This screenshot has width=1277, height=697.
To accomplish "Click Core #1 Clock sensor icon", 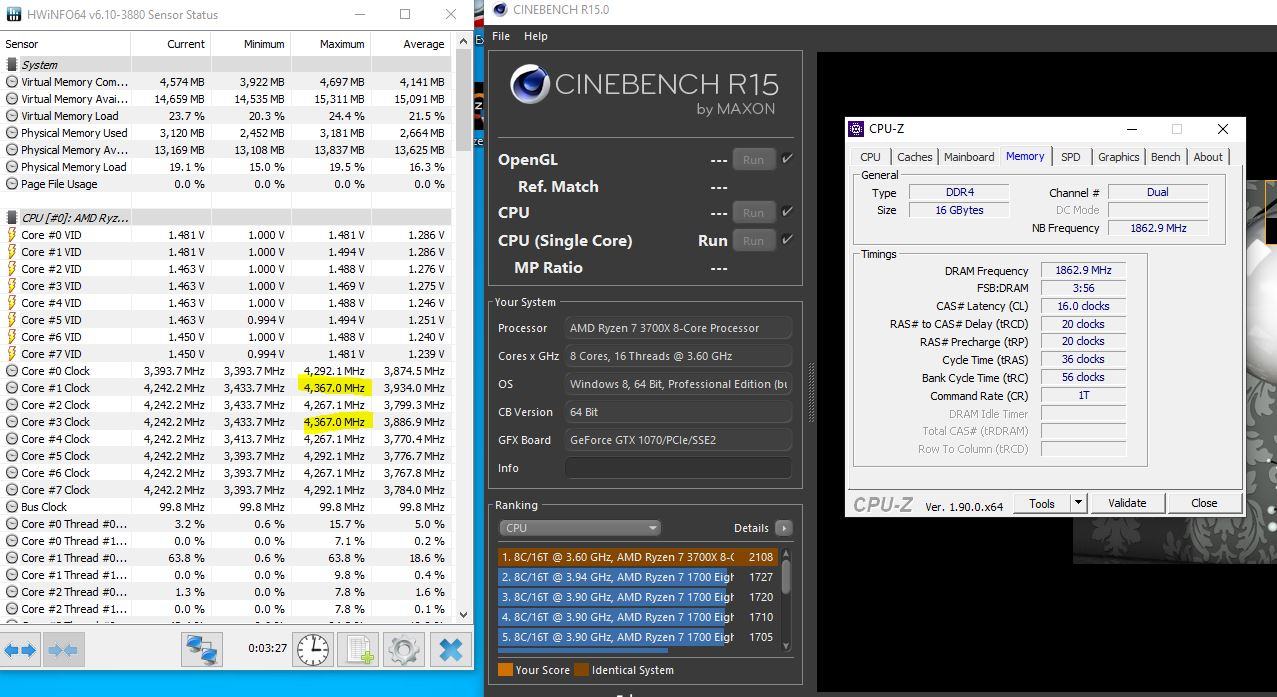I will click(12, 388).
